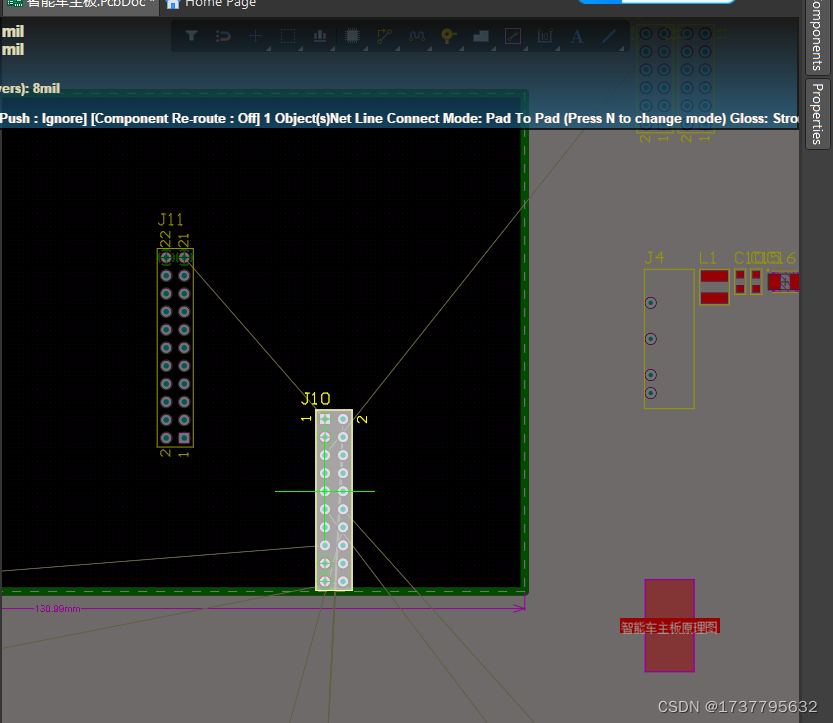Select the trace length tuning tool

[x=416, y=36]
